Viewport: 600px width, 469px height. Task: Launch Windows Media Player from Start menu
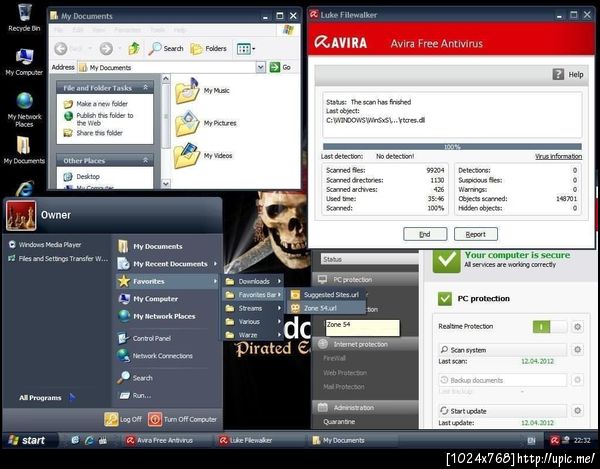[x=45, y=244]
